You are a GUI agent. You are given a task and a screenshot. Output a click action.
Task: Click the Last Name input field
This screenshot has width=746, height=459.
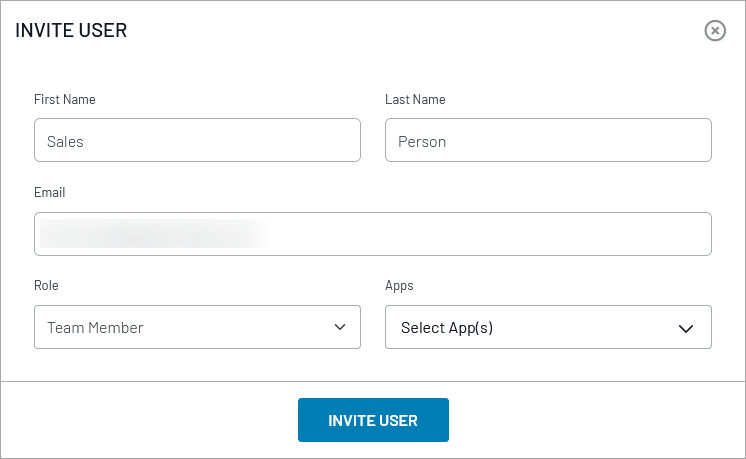point(548,141)
